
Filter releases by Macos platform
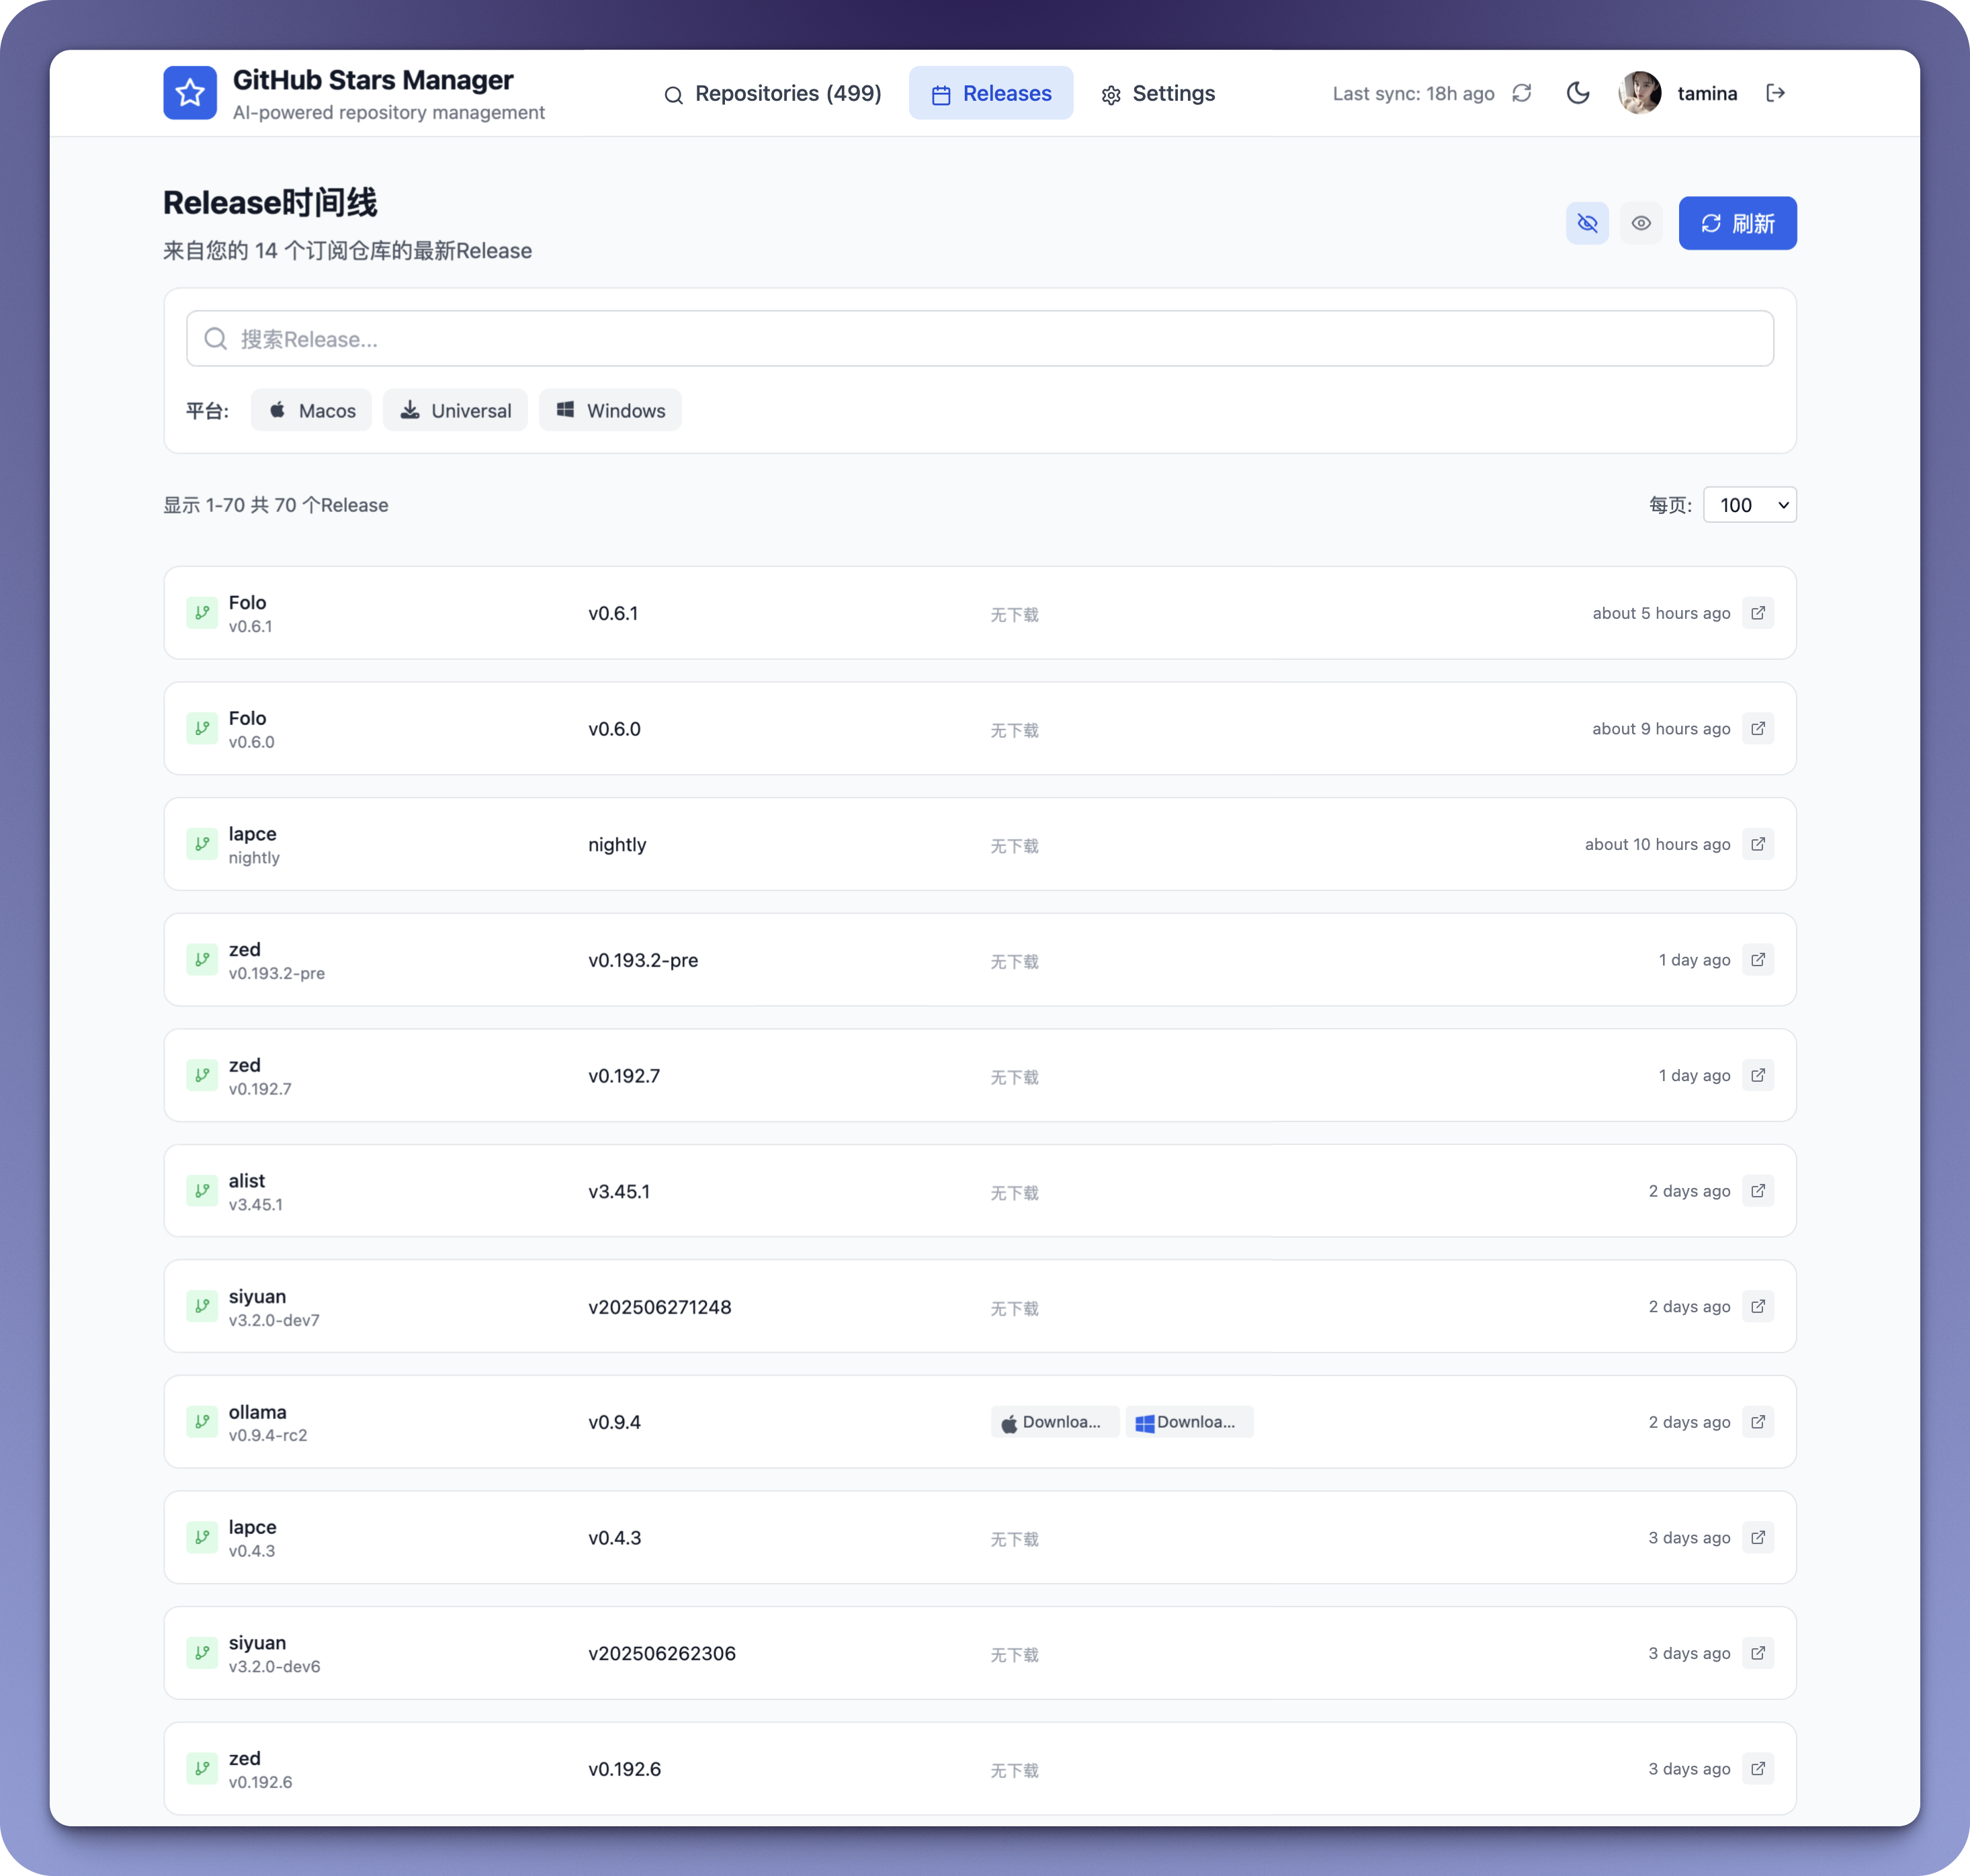pos(311,410)
